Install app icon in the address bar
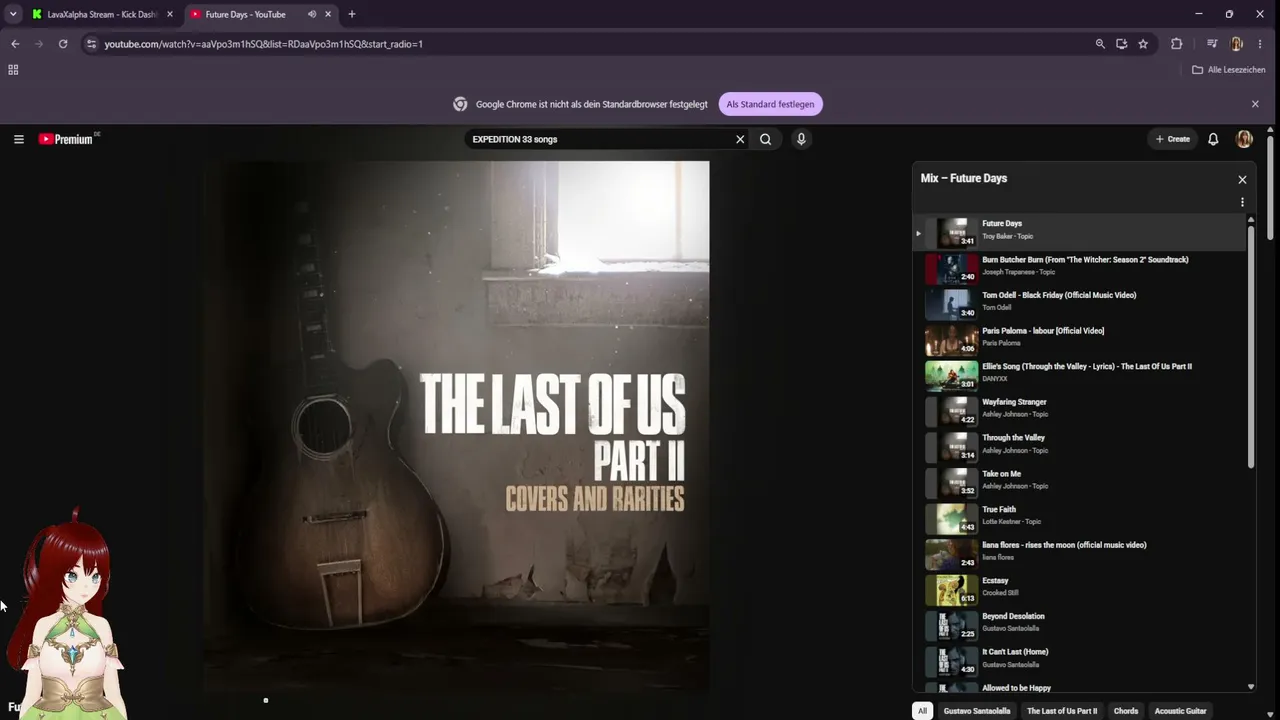This screenshot has height=720, width=1280. (x=1122, y=44)
